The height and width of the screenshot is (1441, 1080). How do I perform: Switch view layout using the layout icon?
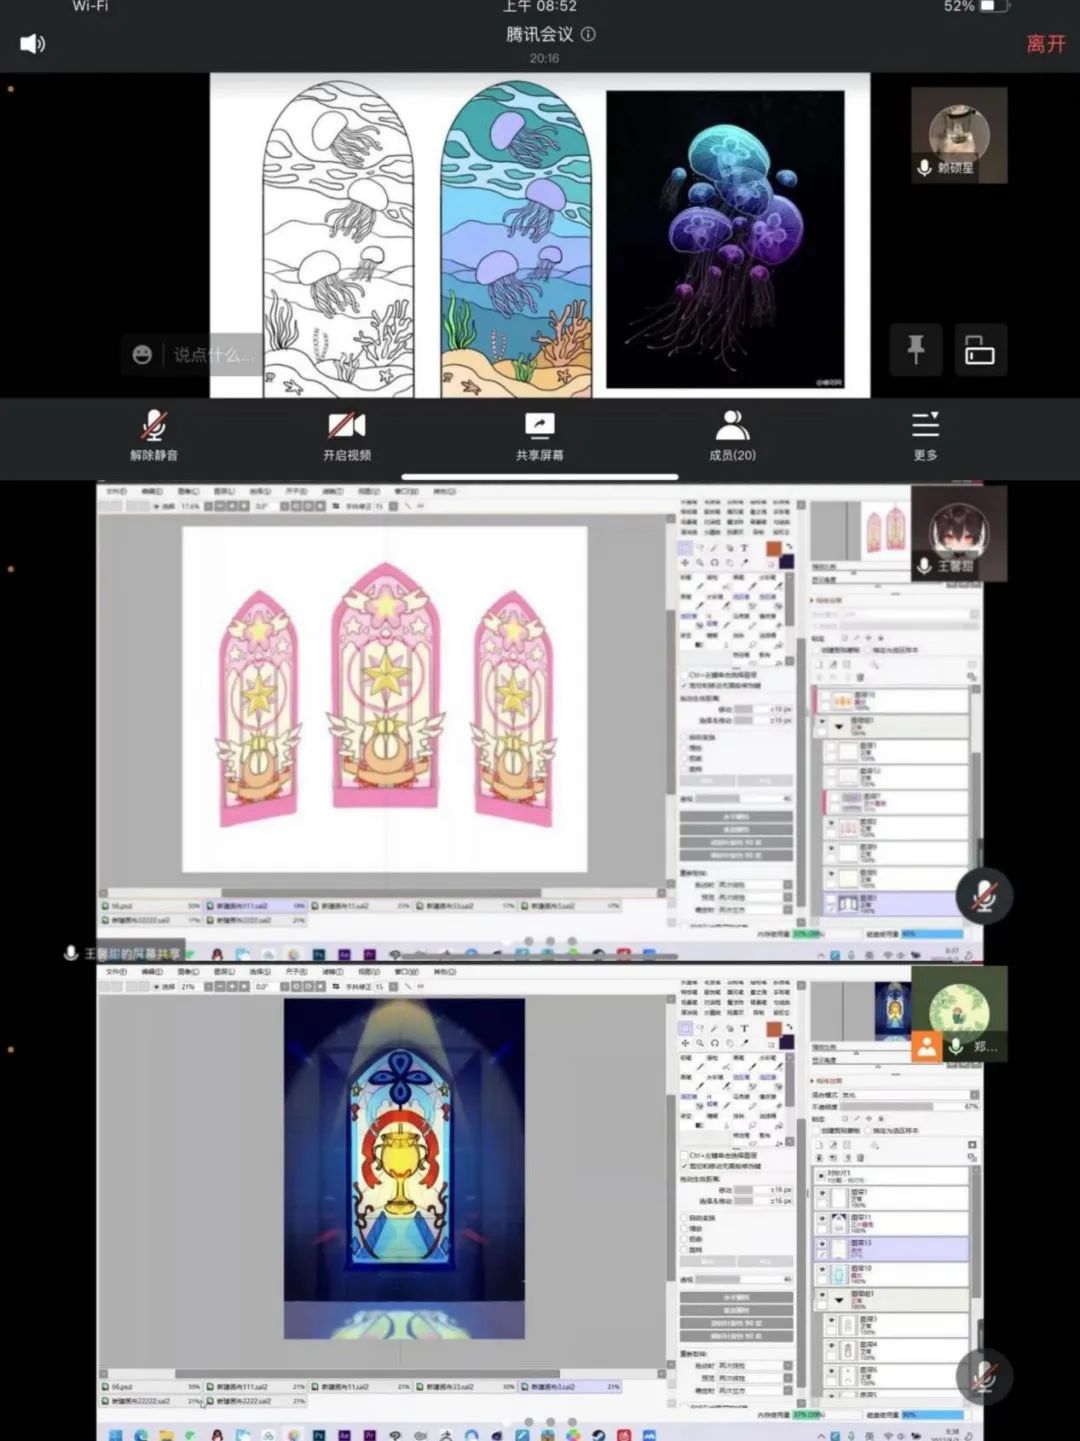pyautogui.click(x=979, y=349)
